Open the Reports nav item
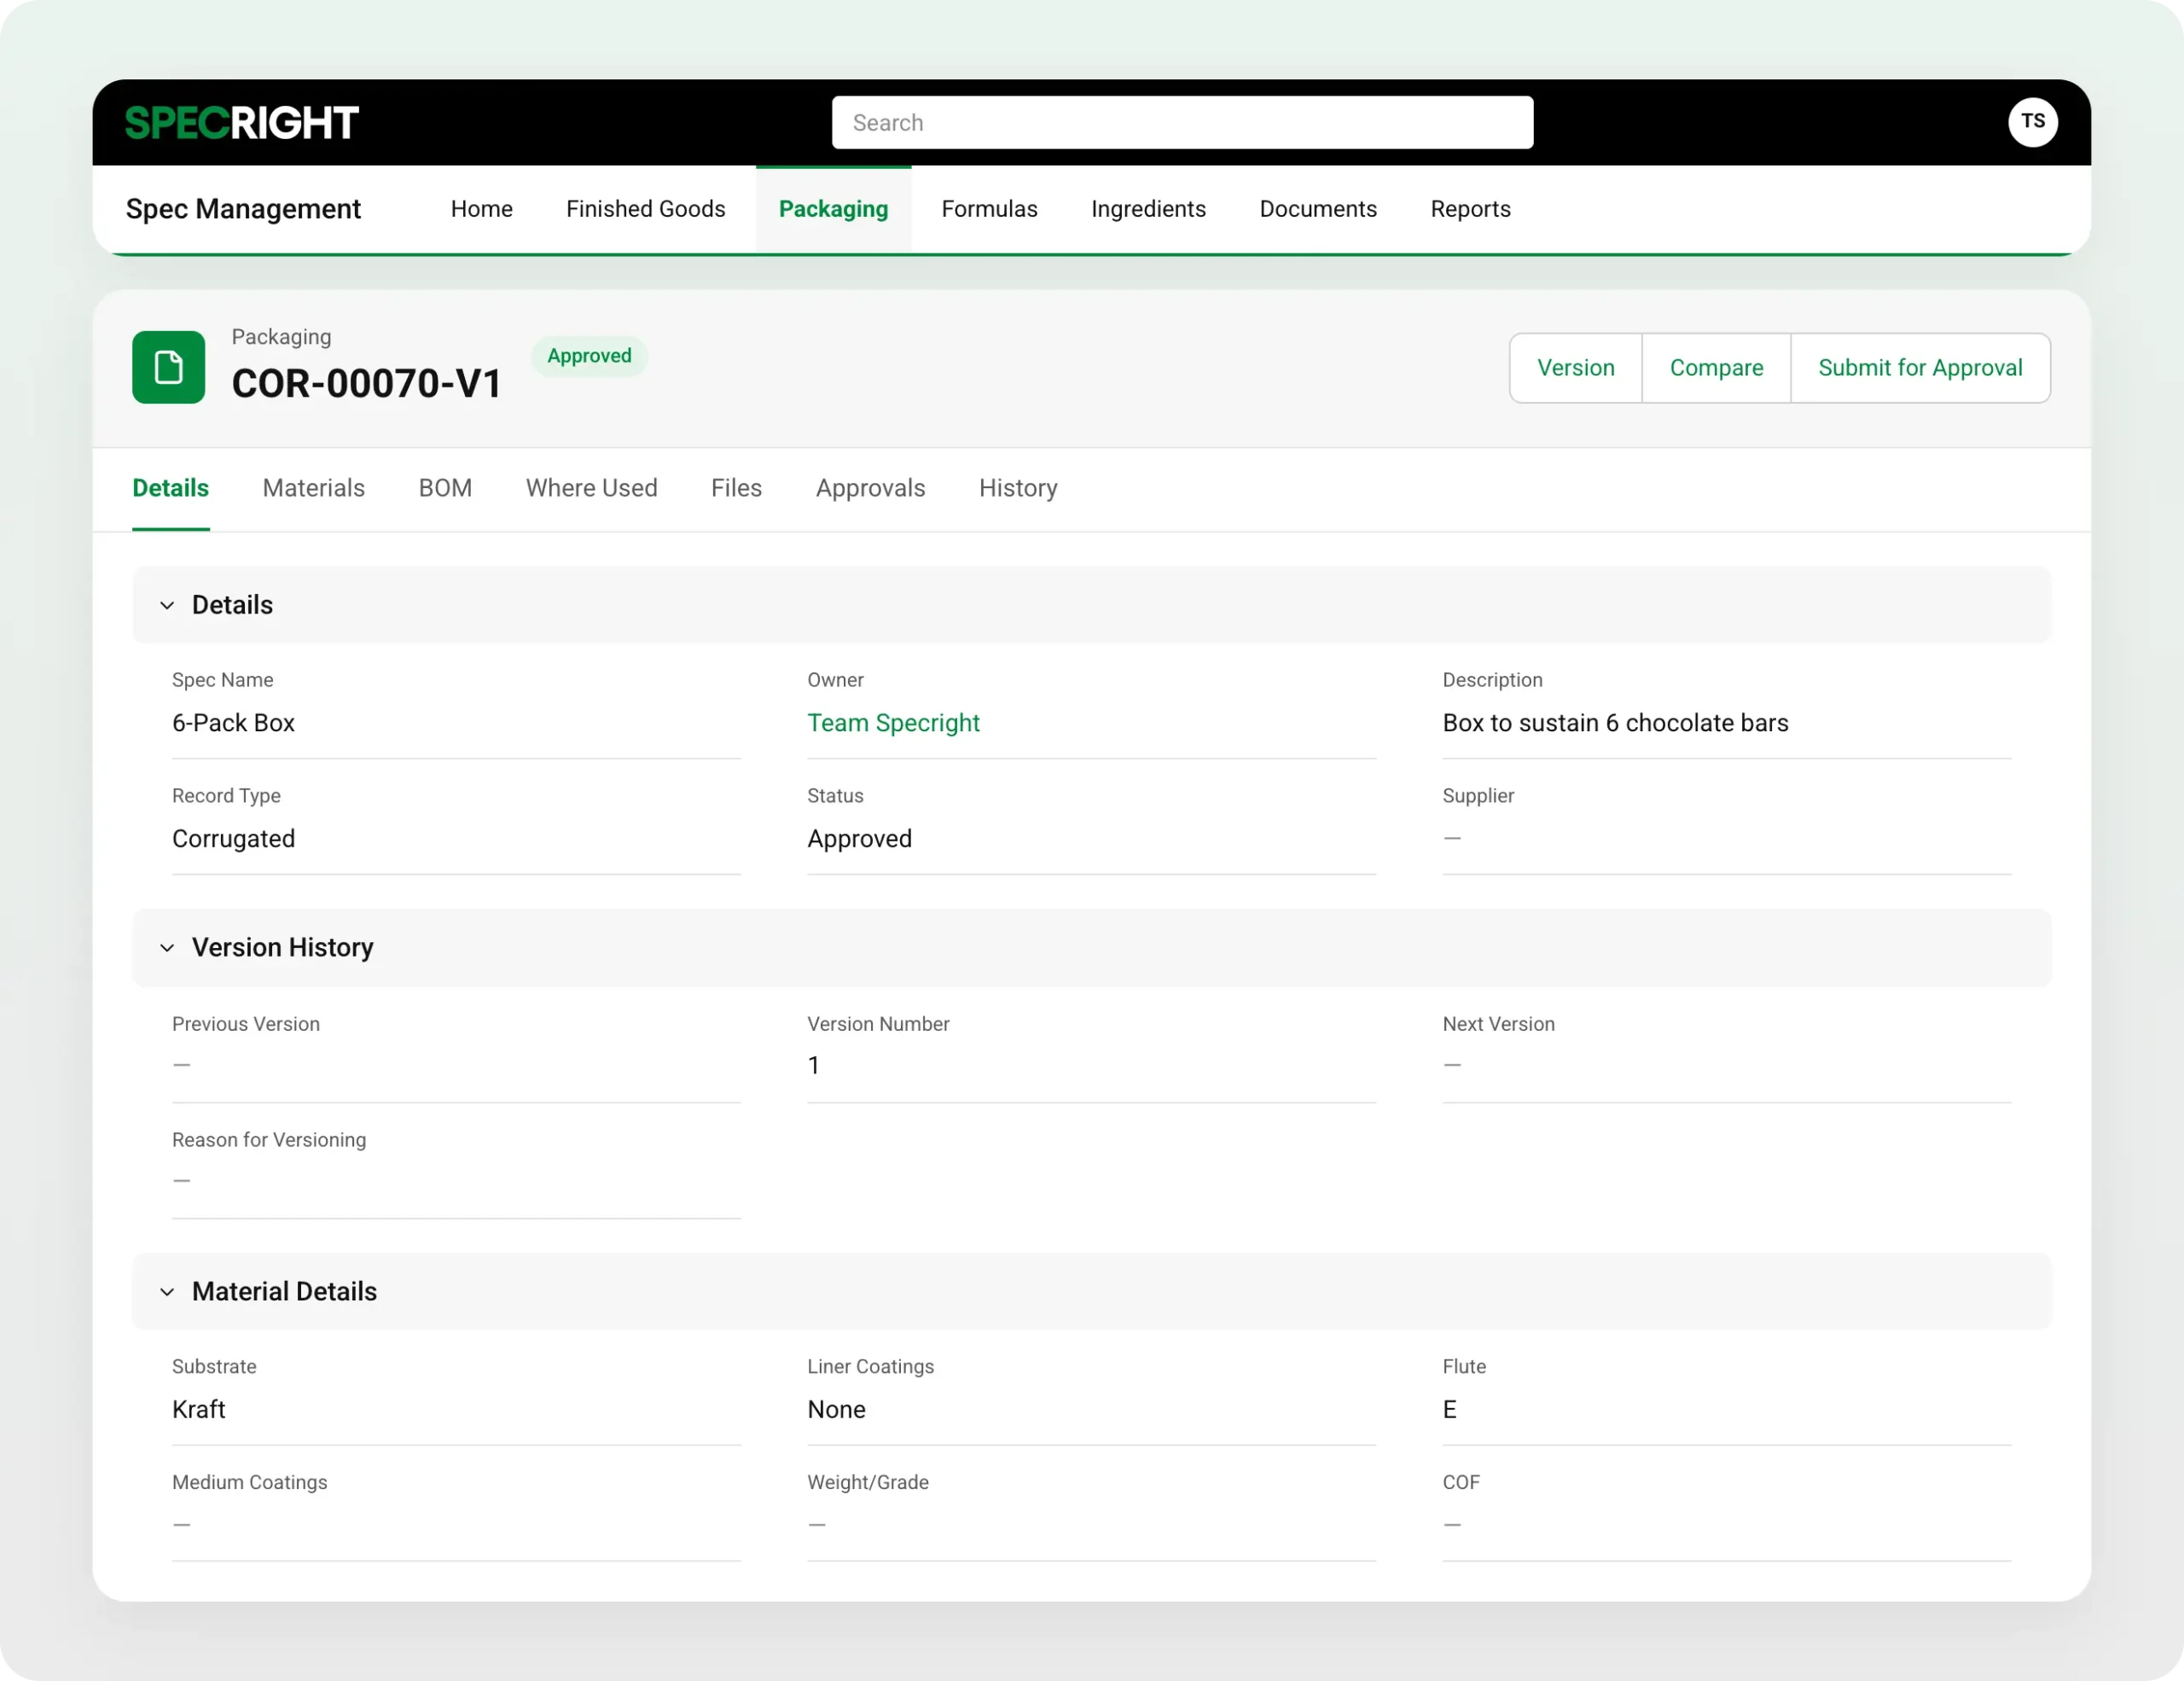Screen dimensions: 2184x1681 1470,209
